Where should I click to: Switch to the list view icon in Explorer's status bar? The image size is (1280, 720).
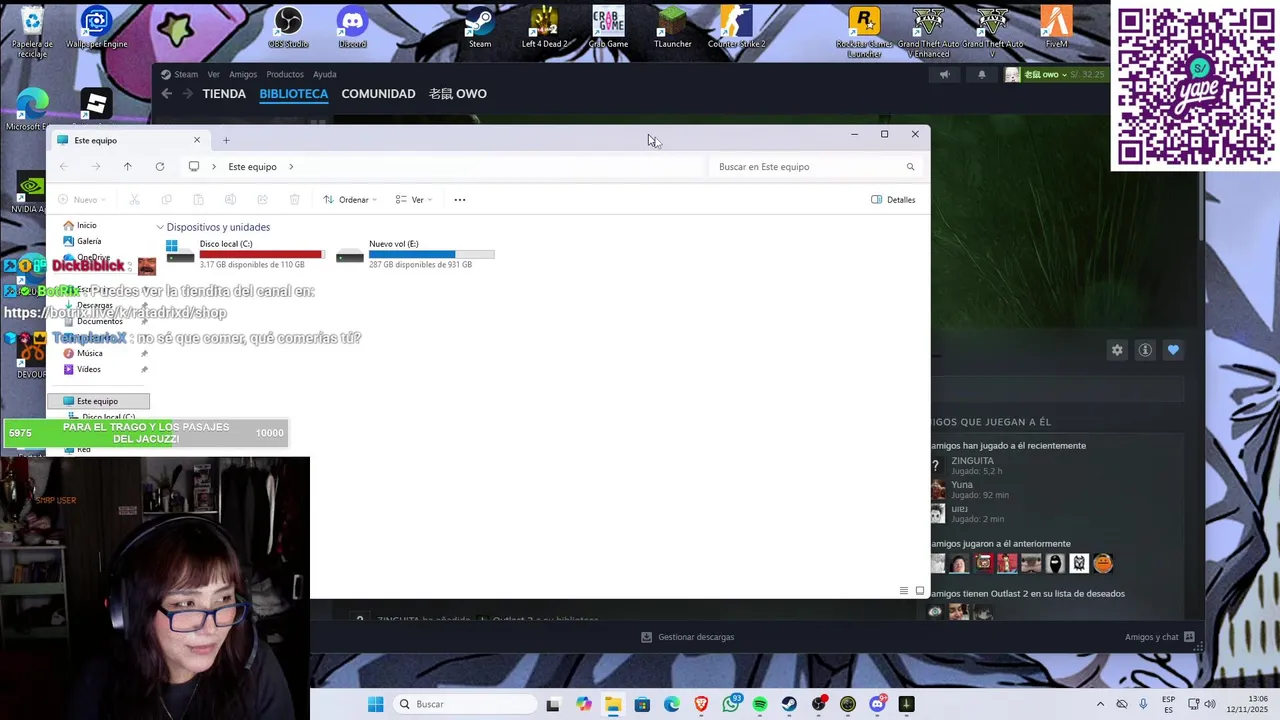[x=904, y=591]
